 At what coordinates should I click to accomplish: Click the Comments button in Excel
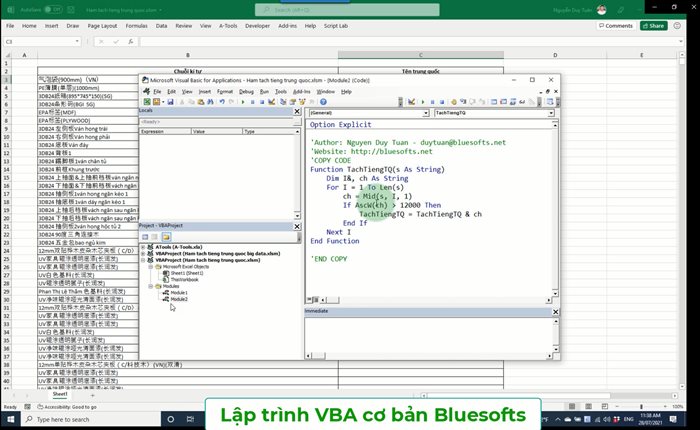(x=615, y=25)
